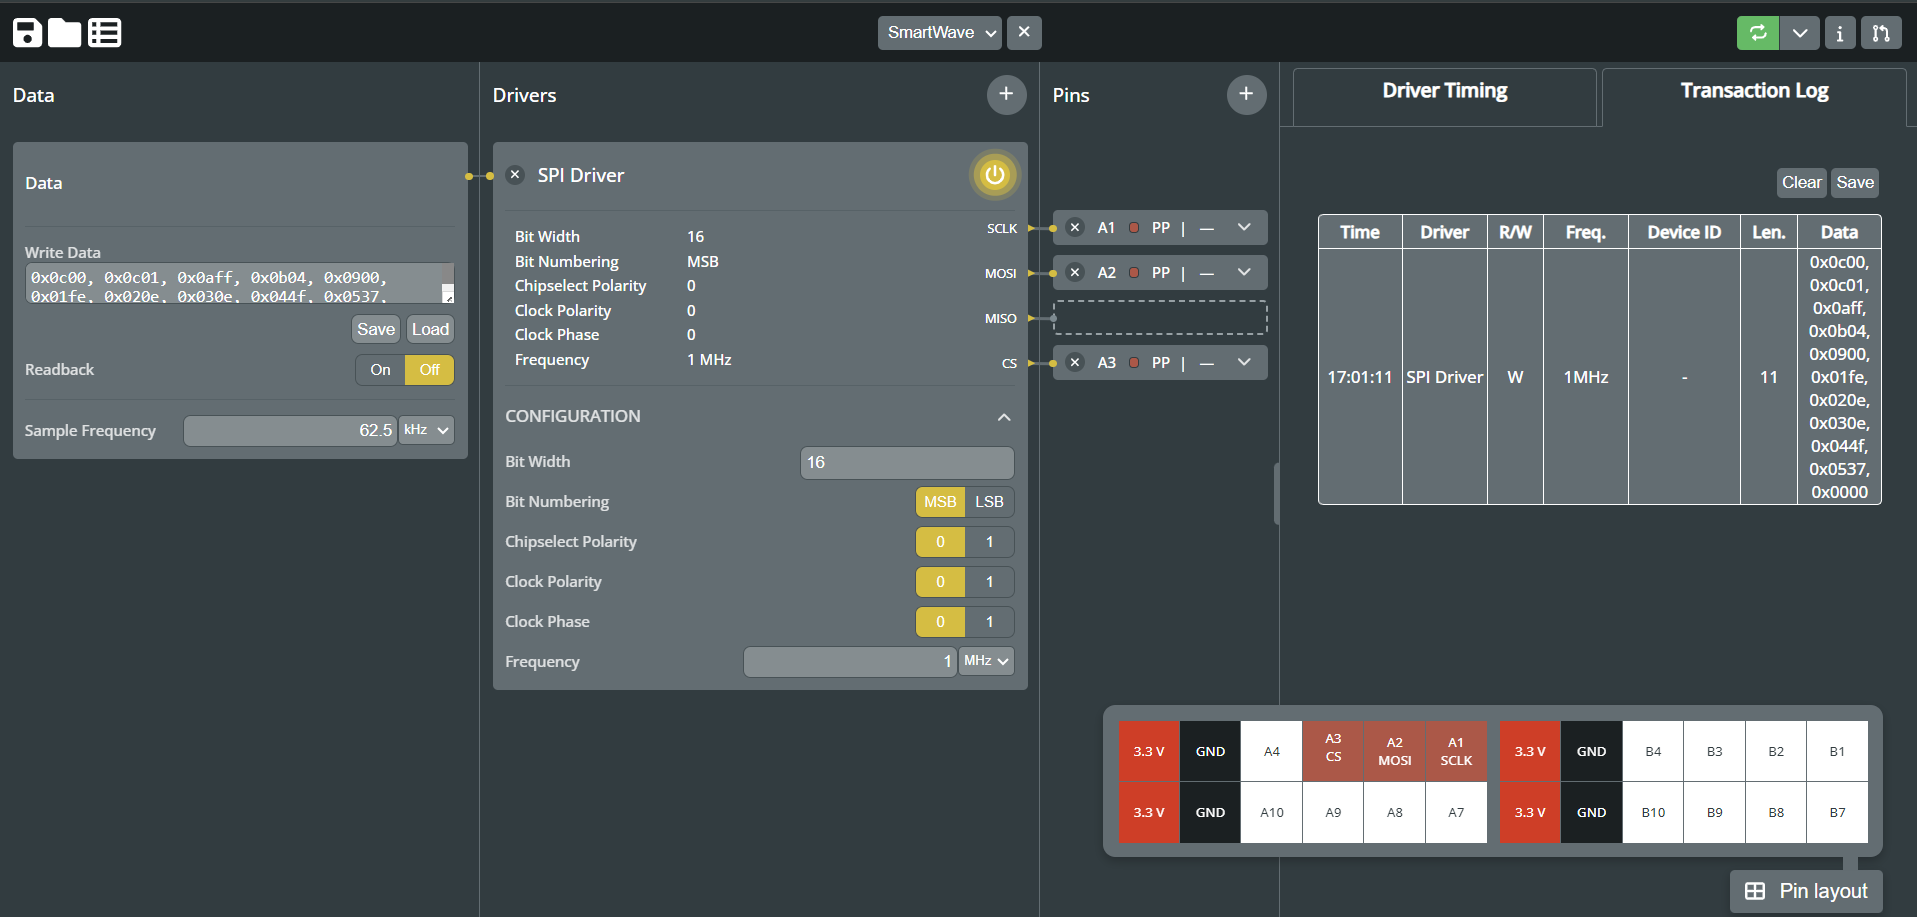Open the project list icon in the toolbar
This screenshot has width=1917, height=917.
pyautogui.click(x=104, y=32)
